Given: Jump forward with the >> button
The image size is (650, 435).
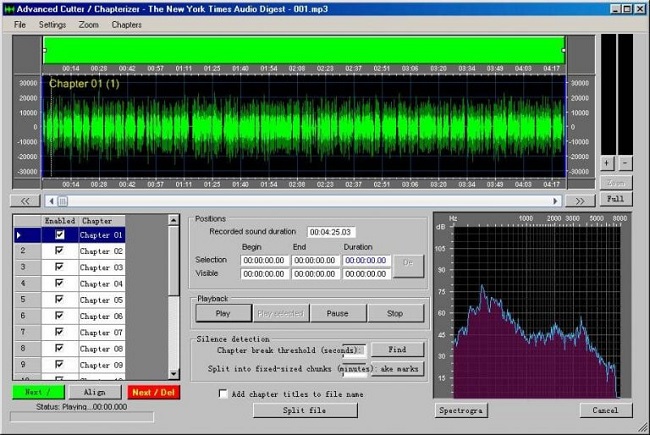Looking at the screenshot, I should coord(580,201).
